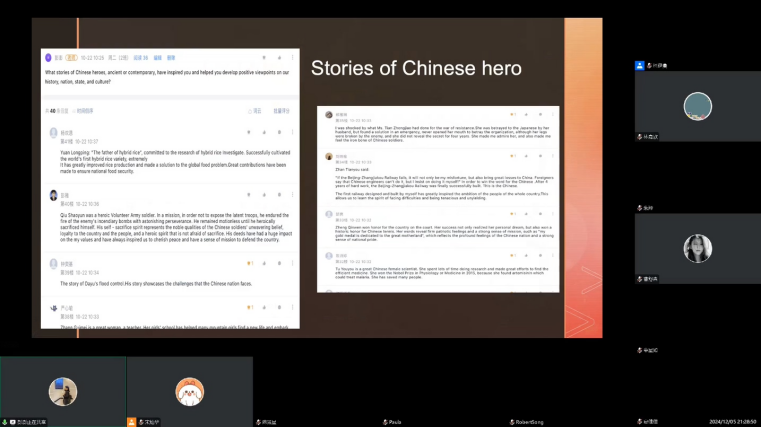Screen dimensions: 761x427
Task: Click the purple author avatar on the question post
Action: point(48,58)
